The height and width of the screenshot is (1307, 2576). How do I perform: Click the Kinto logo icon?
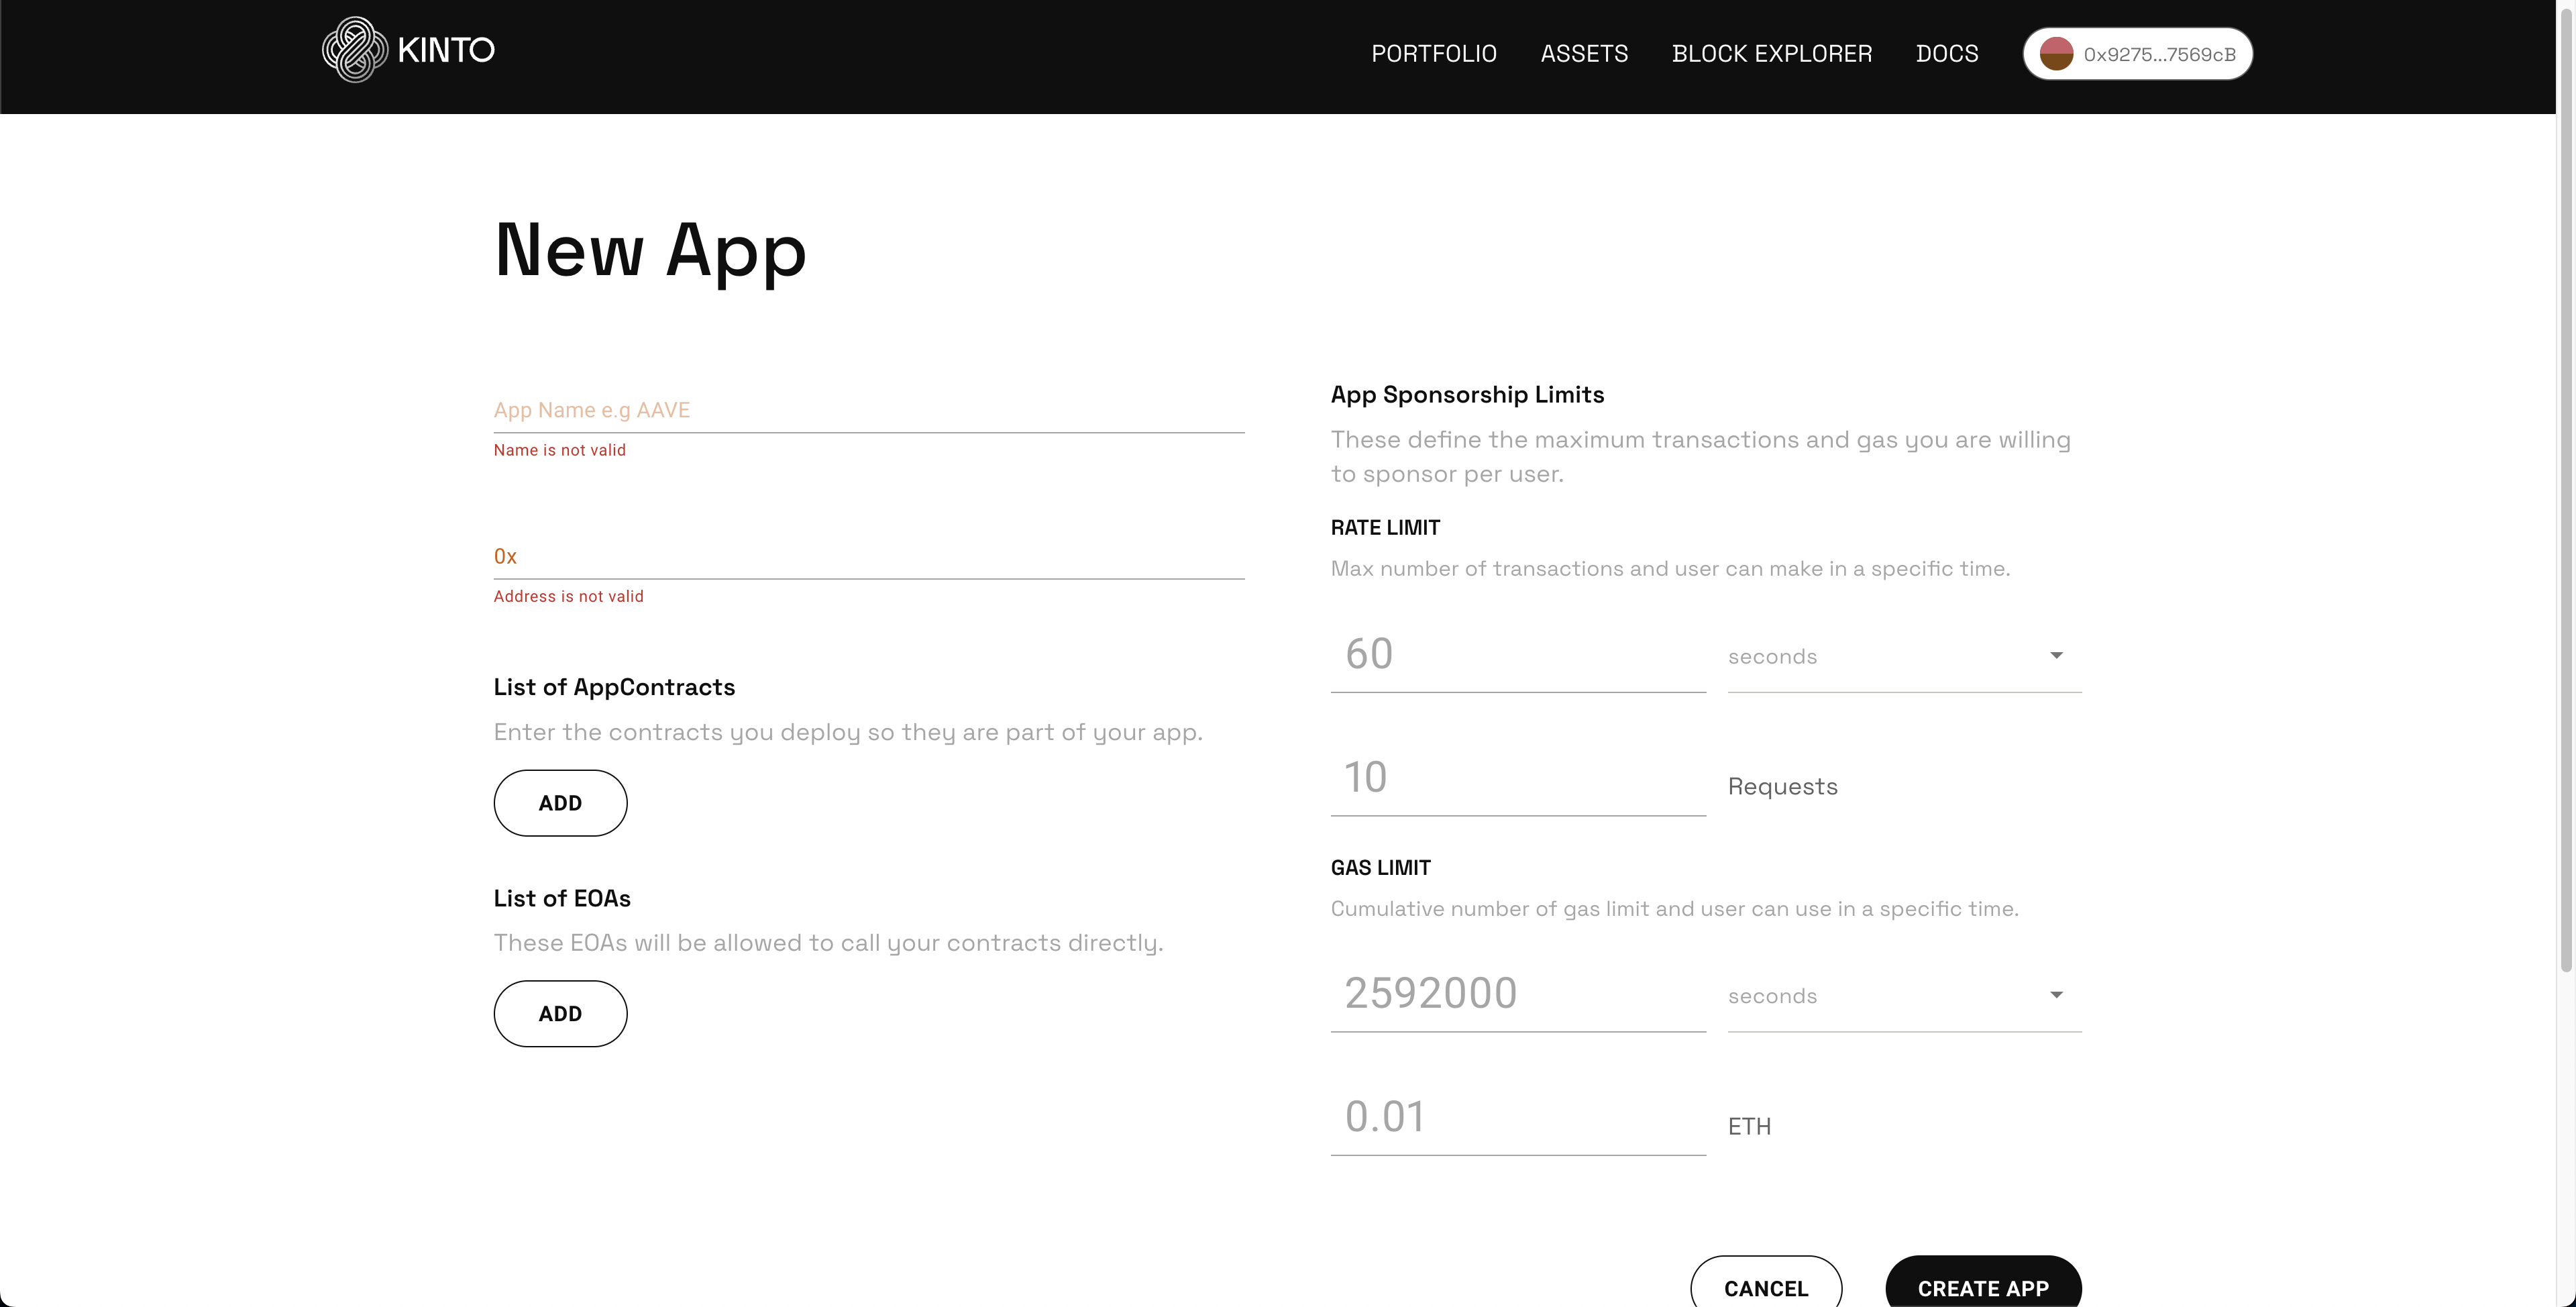354,50
